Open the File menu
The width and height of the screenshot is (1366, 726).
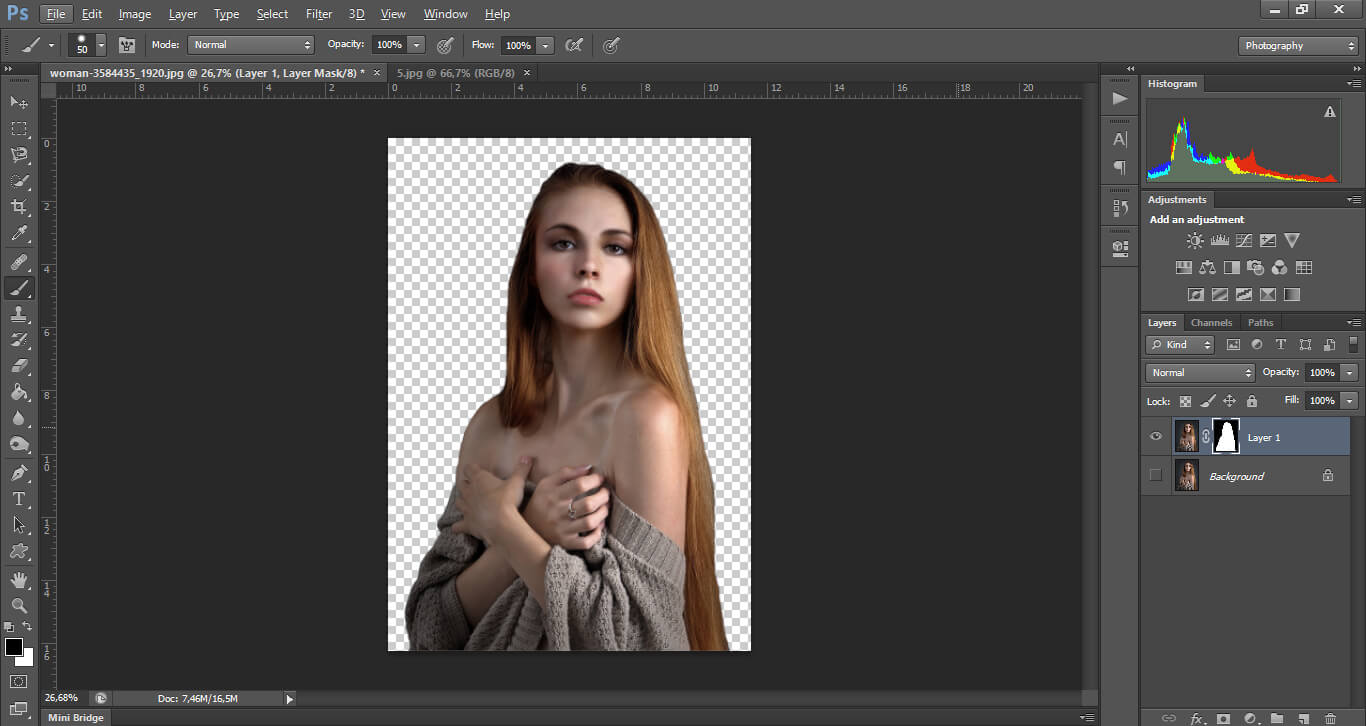pos(56,14)
